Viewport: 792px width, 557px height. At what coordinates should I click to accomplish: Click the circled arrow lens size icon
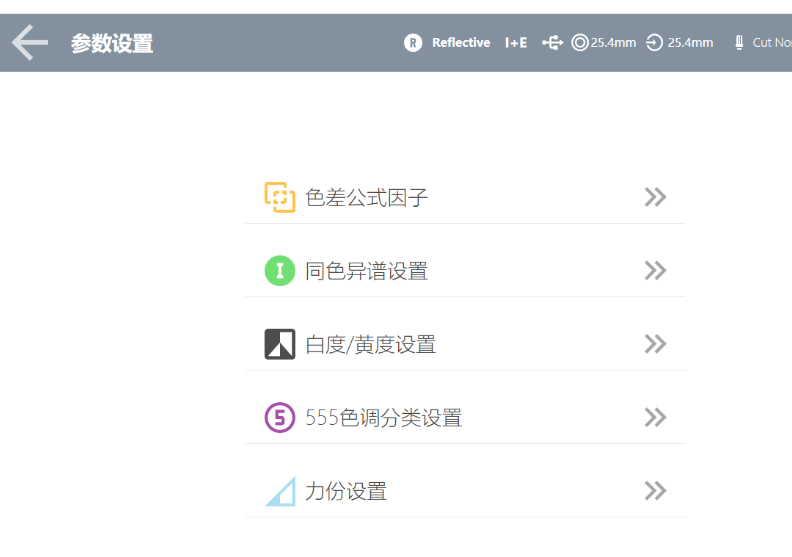tap(654, 42)
